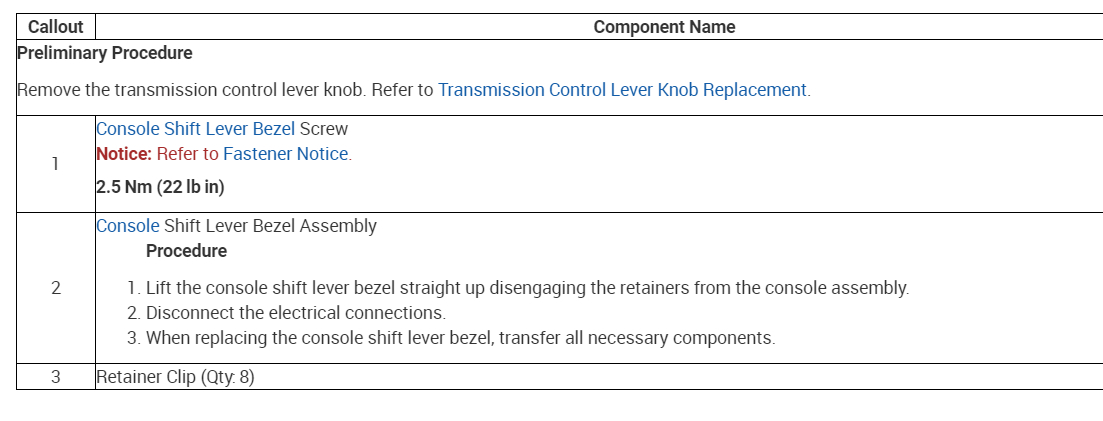Click the Preliminary Procedure heading
This screenshot has height=421, width=1103.
tap(105, 53)
